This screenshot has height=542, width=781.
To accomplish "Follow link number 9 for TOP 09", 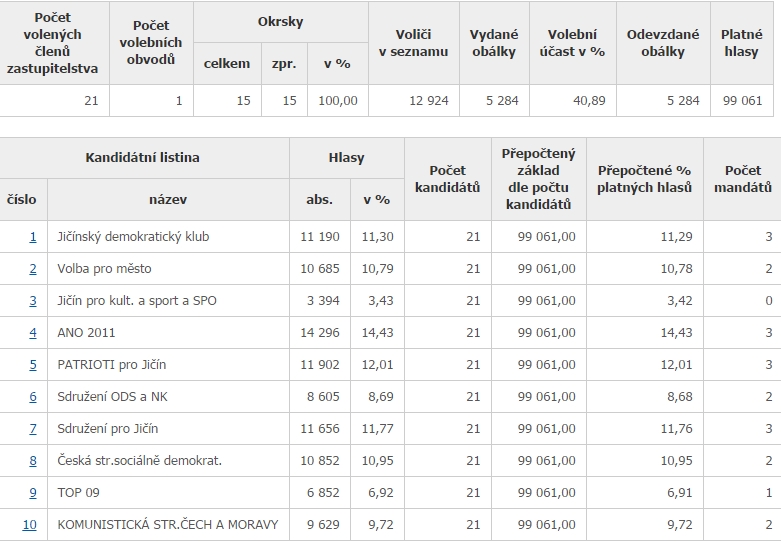I will click(x=33, y=493).
